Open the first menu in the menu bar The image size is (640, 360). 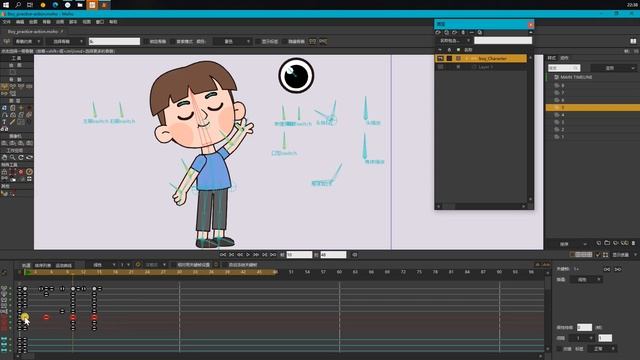pos(7,22)
